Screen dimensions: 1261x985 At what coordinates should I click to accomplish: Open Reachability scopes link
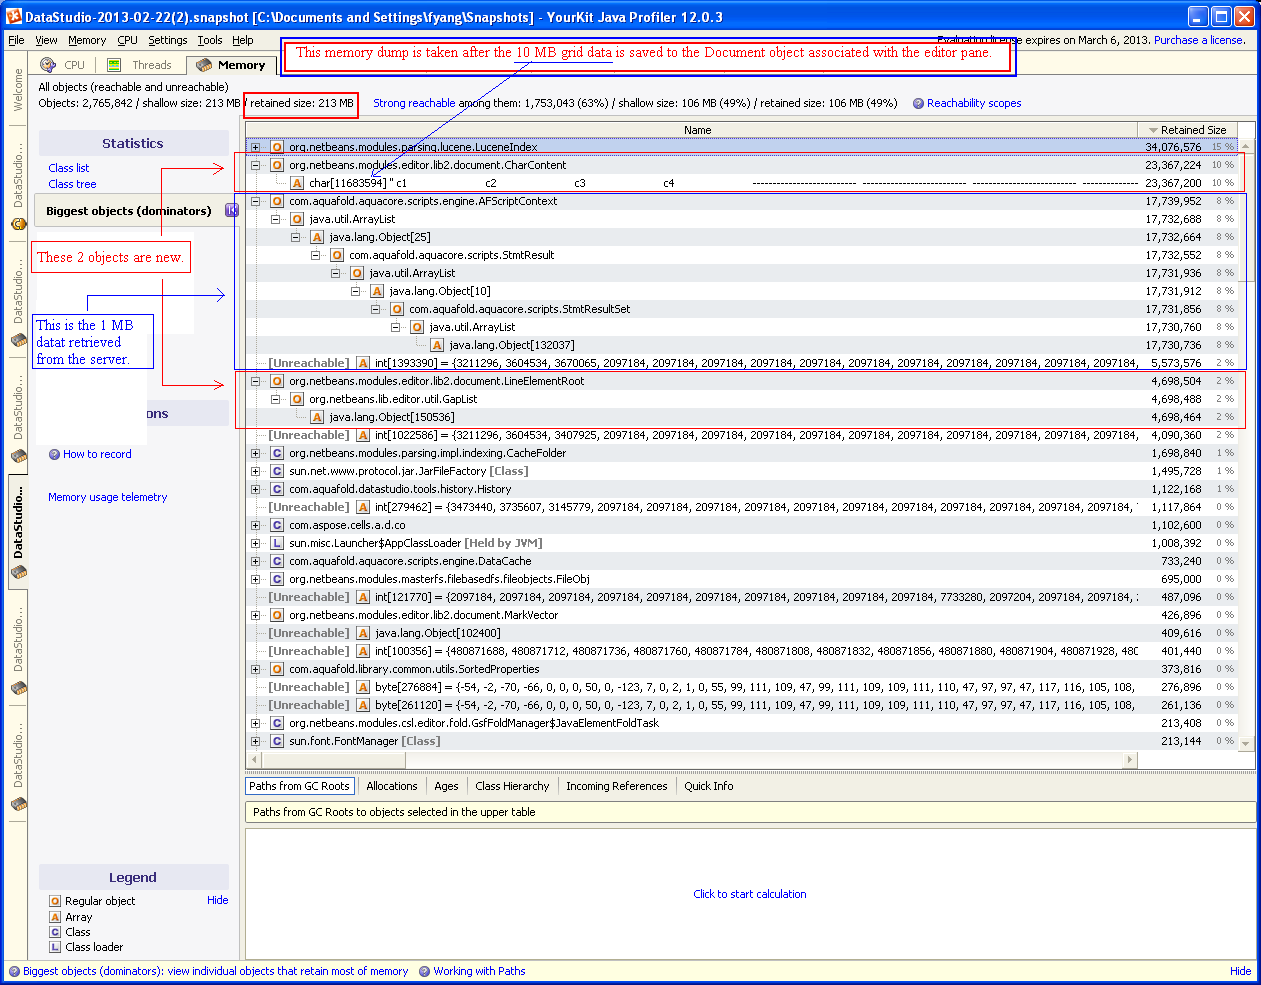[x=974, y=103]
